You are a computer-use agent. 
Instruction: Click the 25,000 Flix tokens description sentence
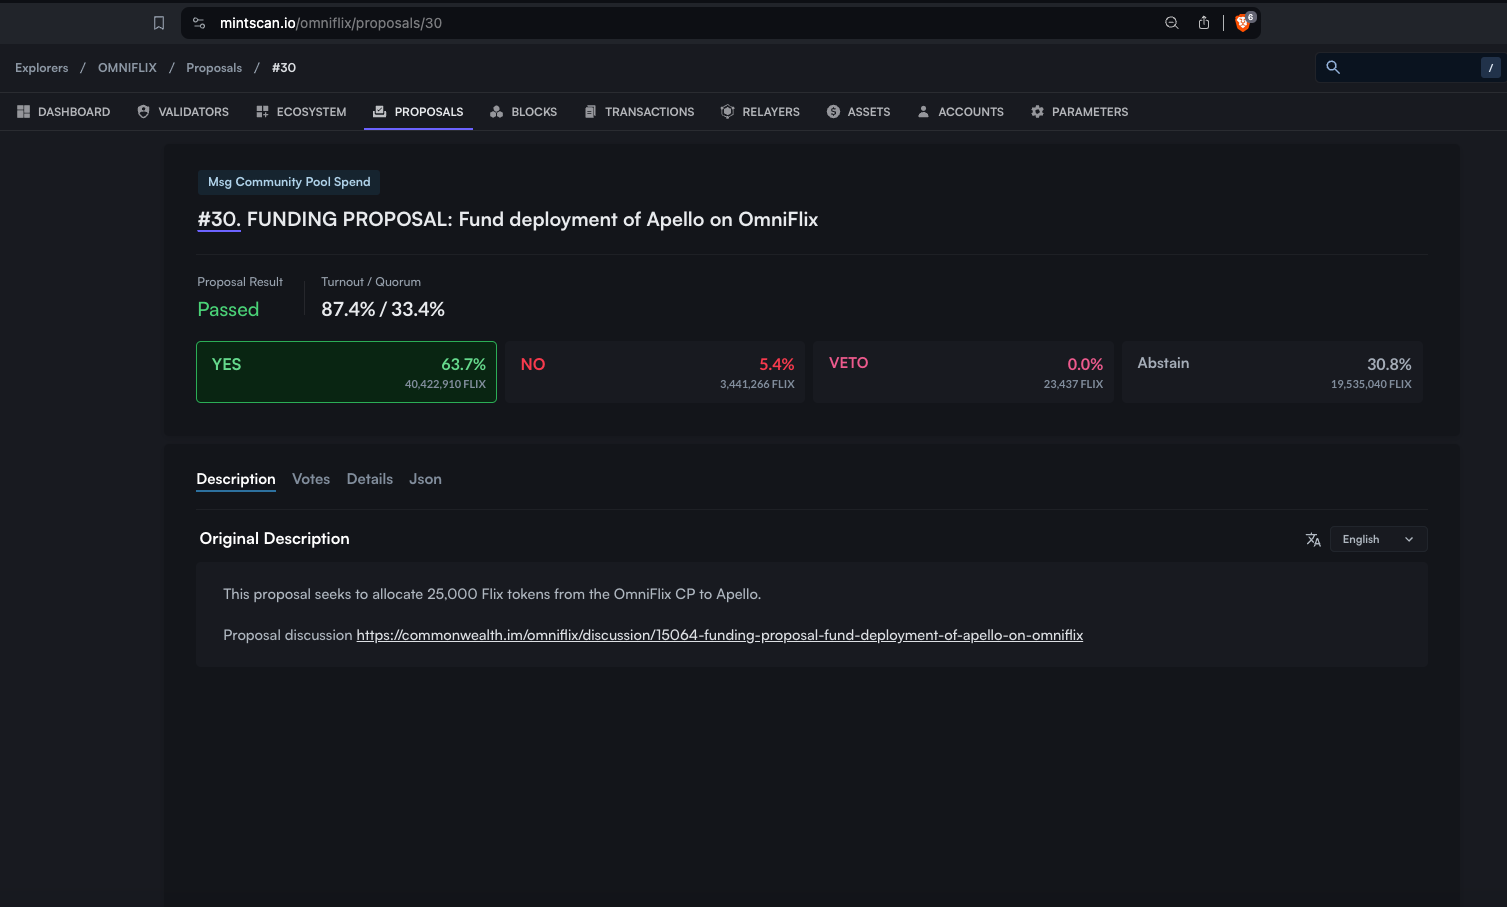click(492, 594)
